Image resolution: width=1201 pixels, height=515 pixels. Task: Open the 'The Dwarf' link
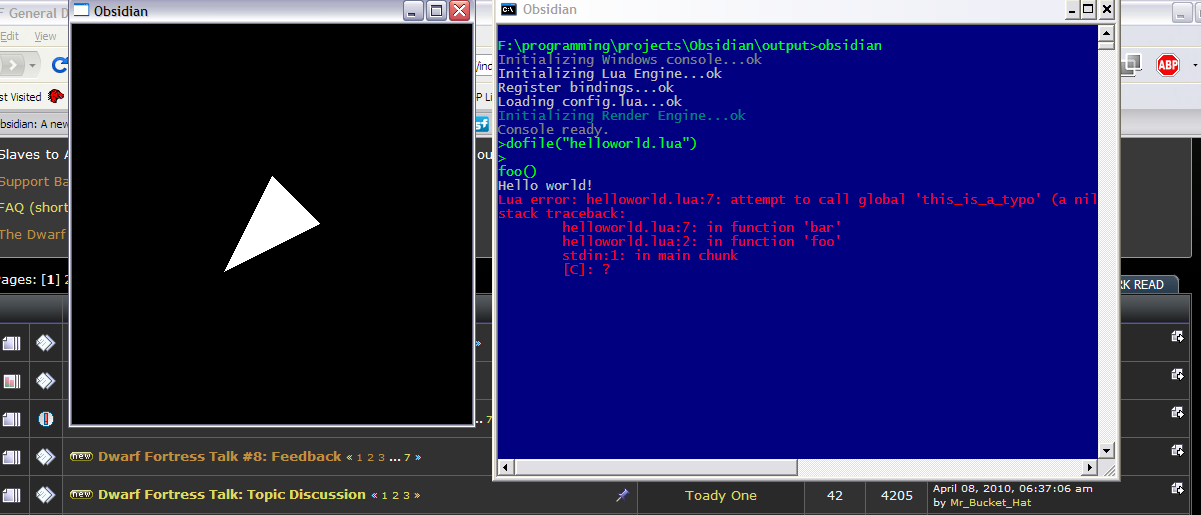pos(33,234)
